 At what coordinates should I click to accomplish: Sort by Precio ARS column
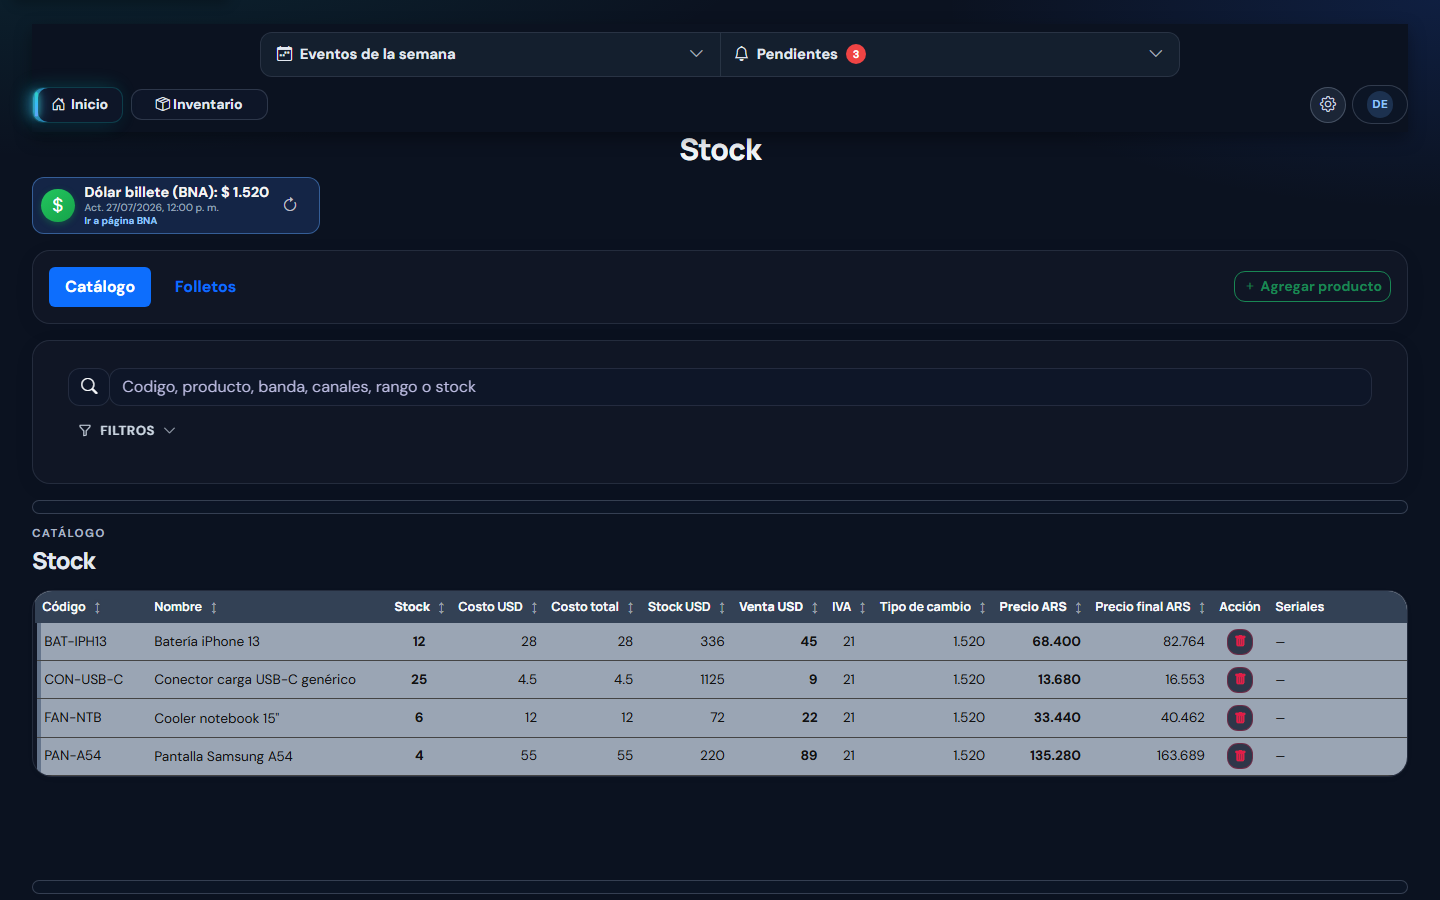[1078, 607]
